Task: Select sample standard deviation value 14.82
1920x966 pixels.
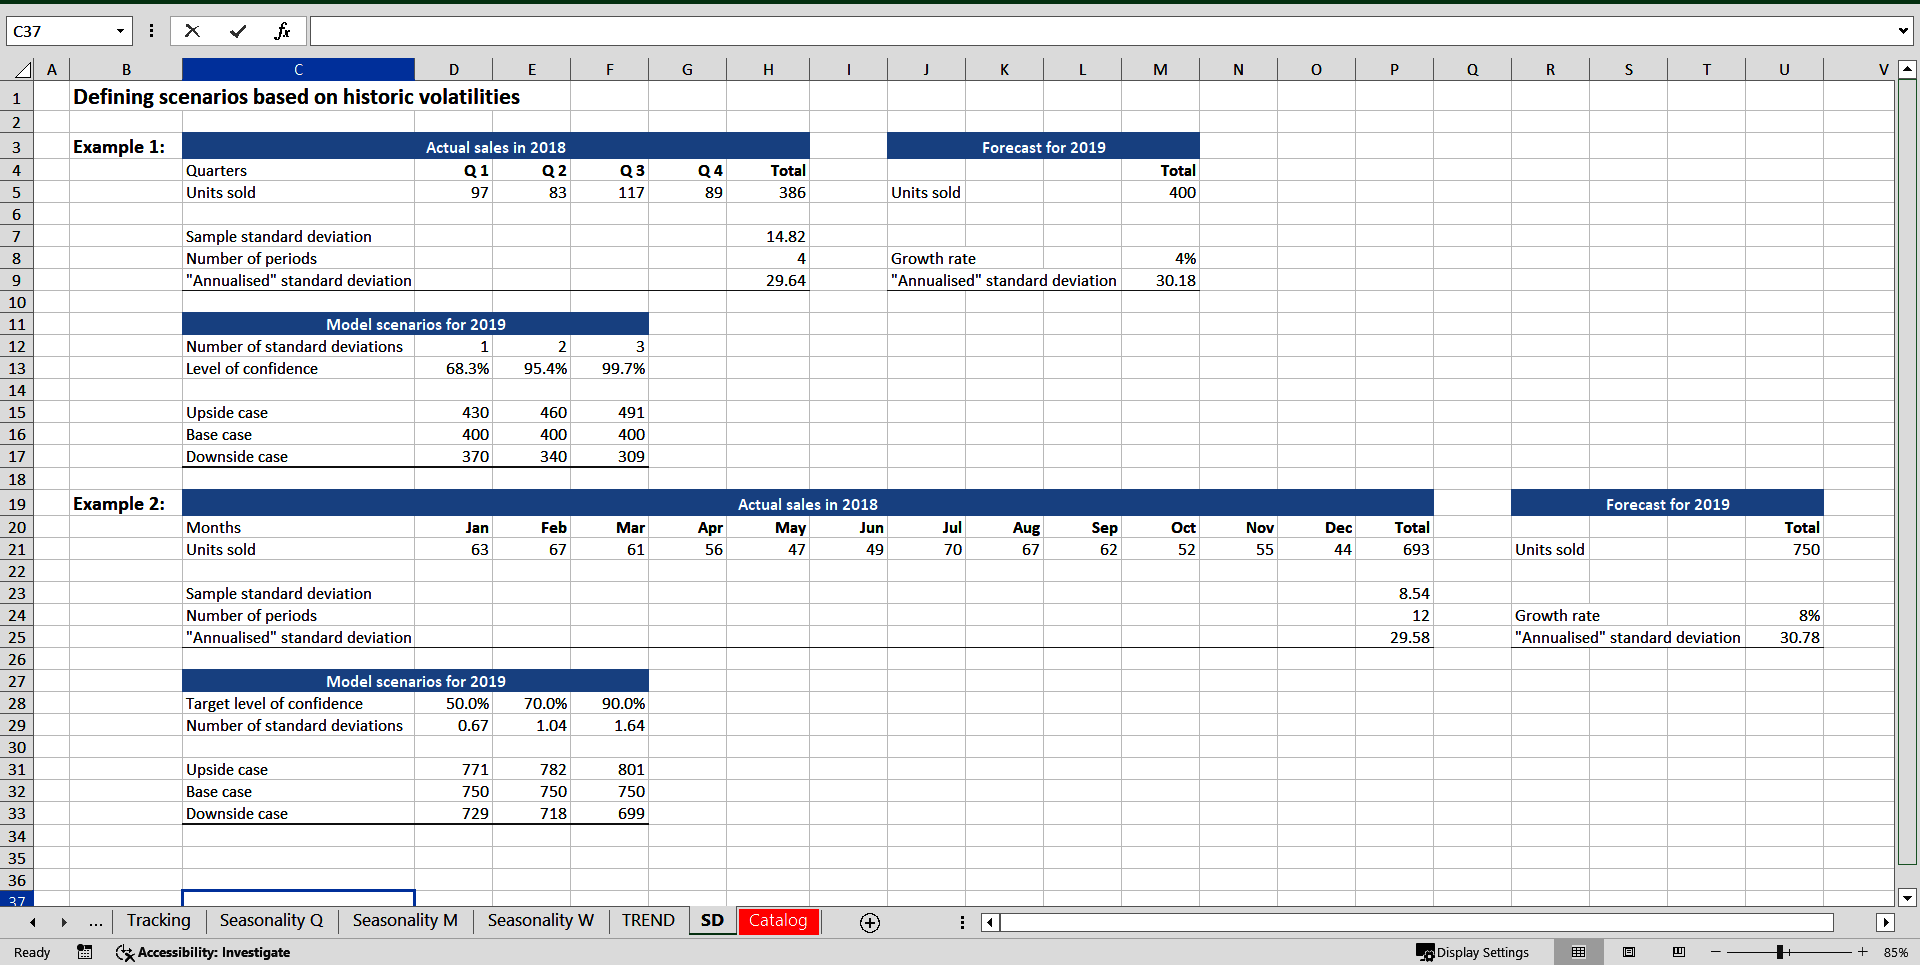Action: coord(768,236)
